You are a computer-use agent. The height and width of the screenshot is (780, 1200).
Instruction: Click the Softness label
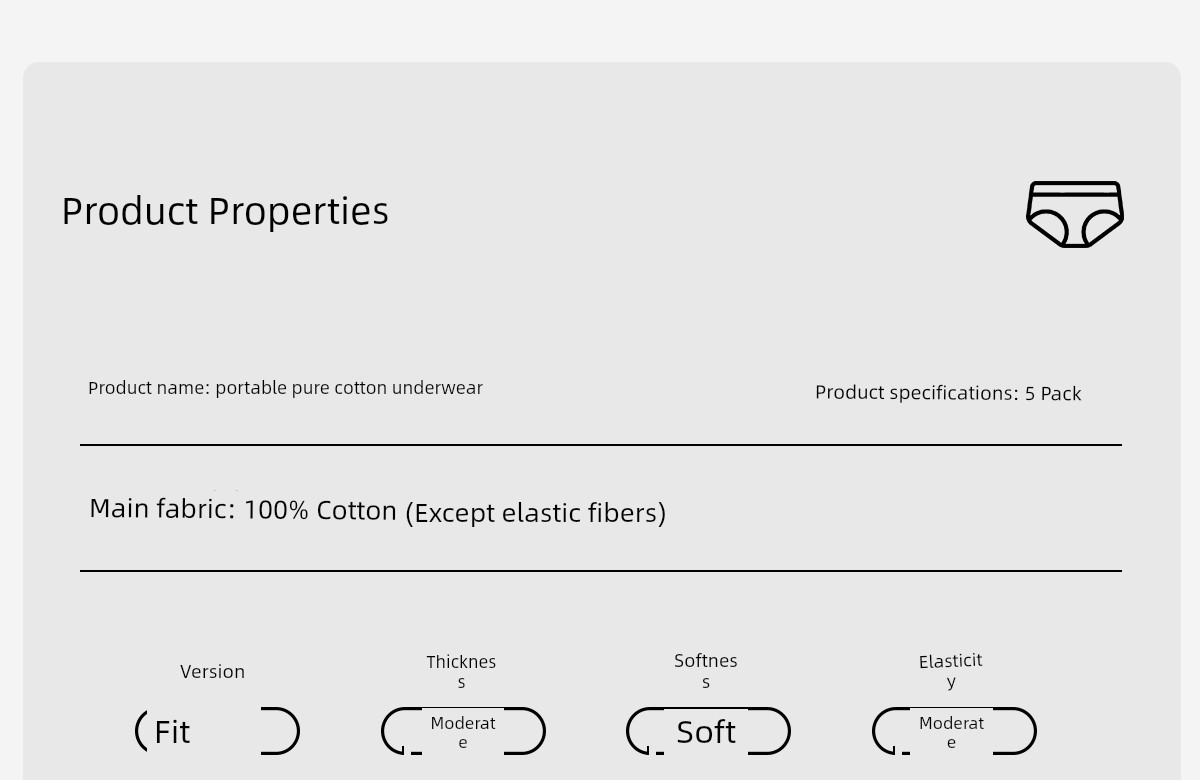[706, 671]
